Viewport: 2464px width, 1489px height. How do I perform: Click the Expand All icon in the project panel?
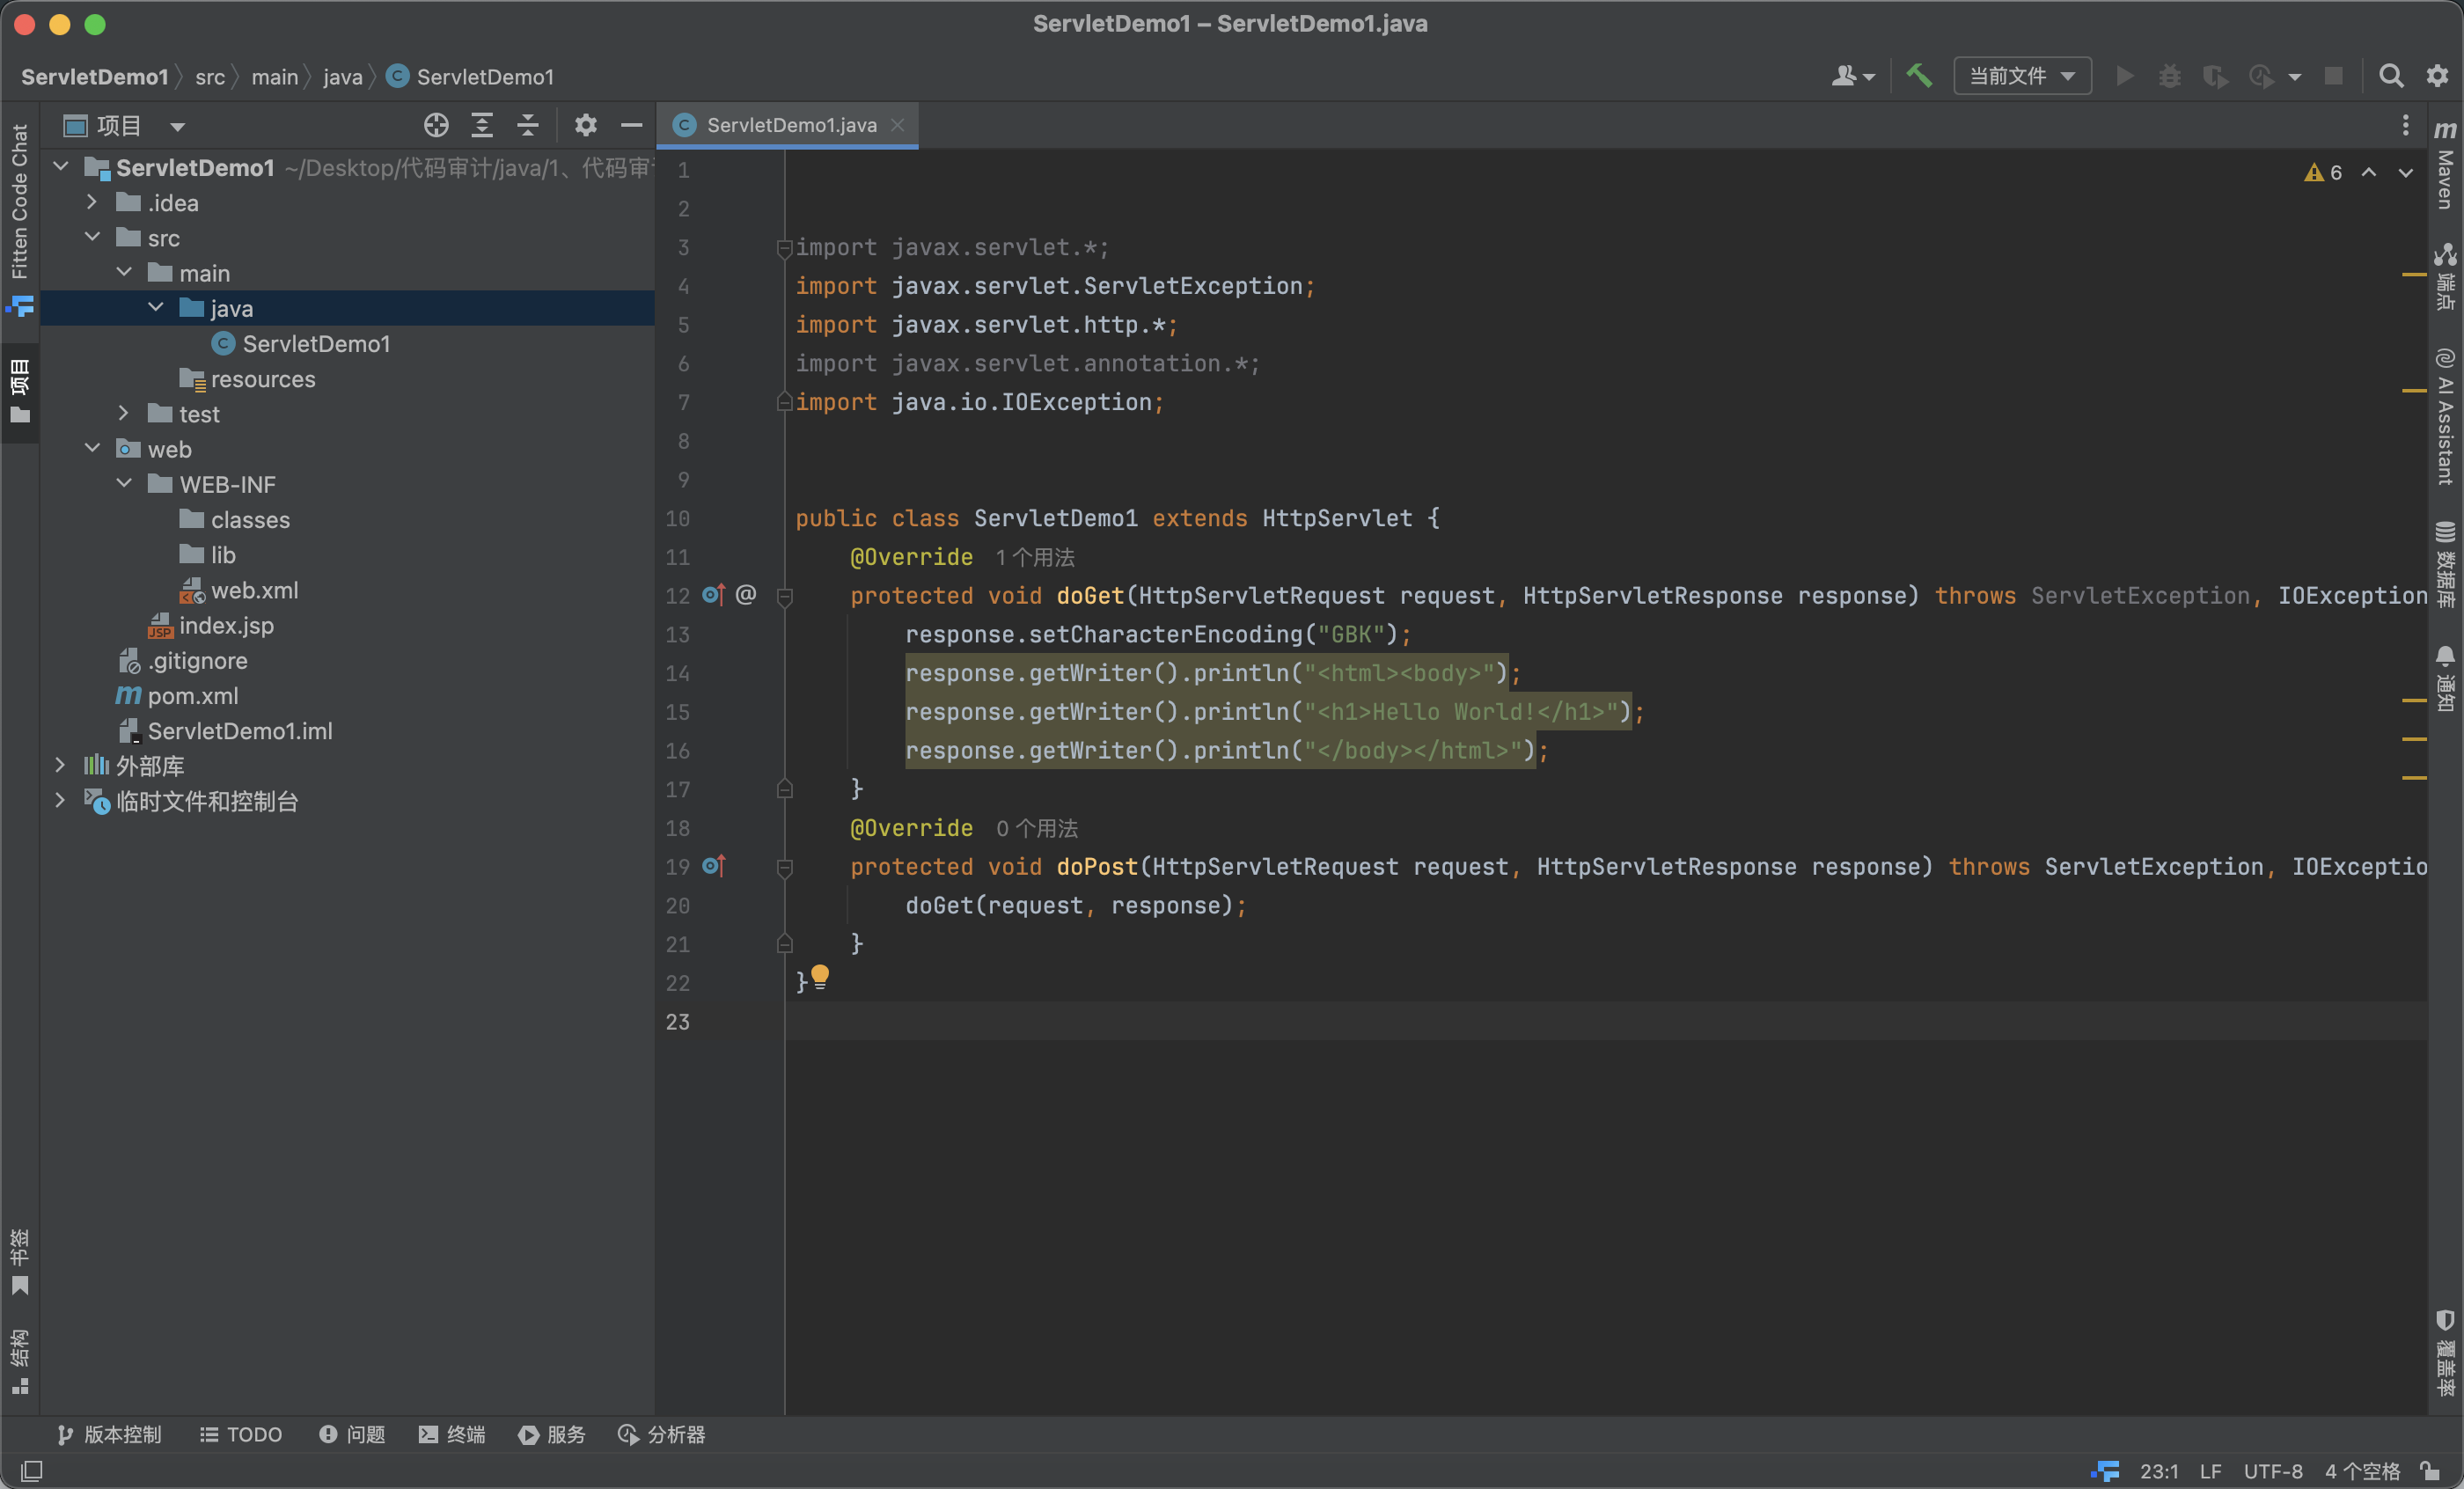tap(482, 125)
